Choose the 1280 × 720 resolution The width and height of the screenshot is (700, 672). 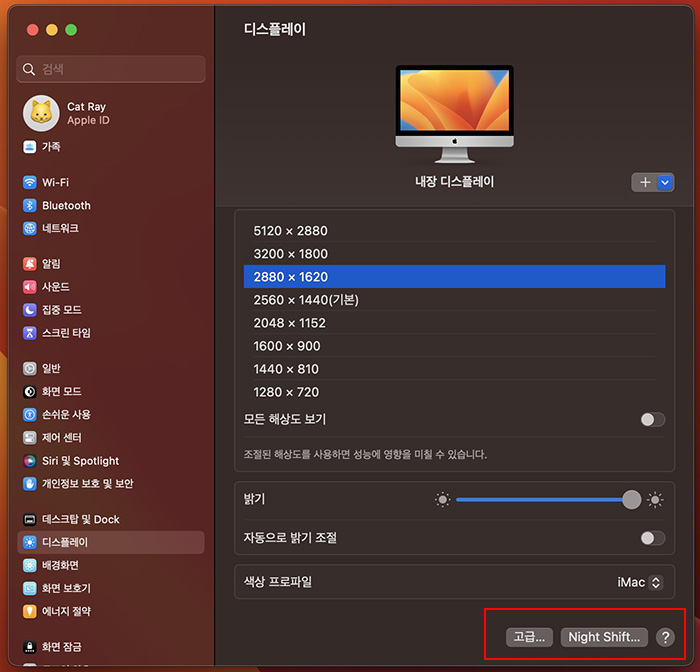pyautogui.click(x=454, y=392)
